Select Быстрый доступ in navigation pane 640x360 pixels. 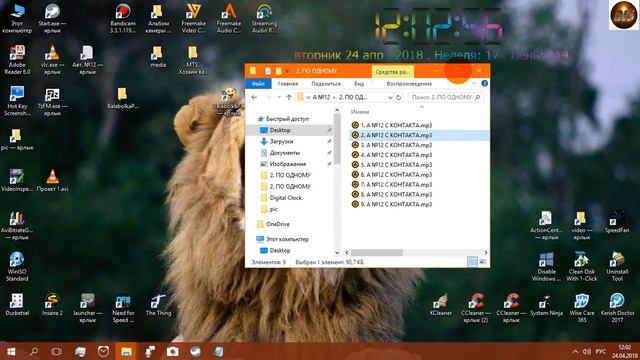click(287, 119)
